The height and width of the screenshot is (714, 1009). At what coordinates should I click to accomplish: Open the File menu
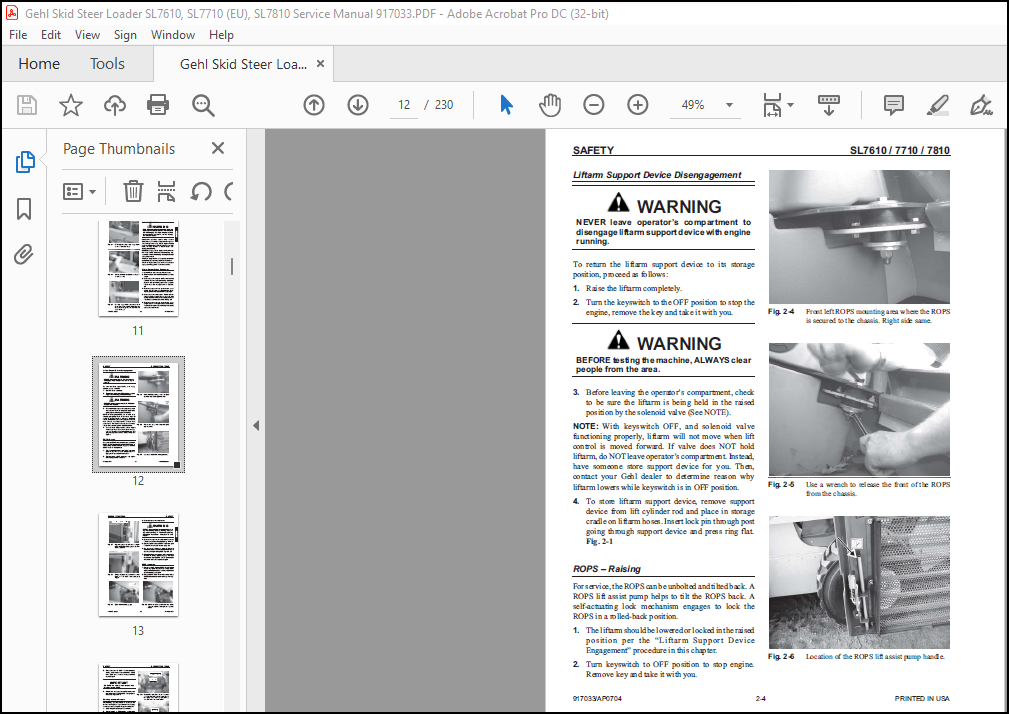[x=18, y=35]
